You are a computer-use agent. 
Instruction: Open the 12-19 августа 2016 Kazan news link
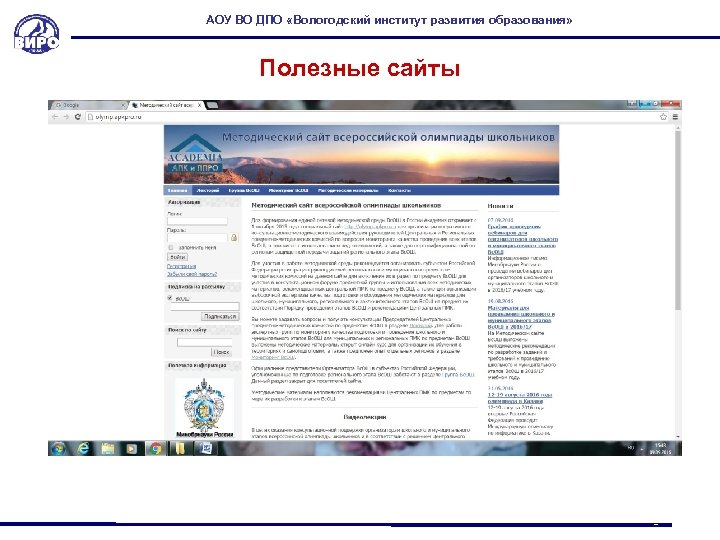point(519,398)
